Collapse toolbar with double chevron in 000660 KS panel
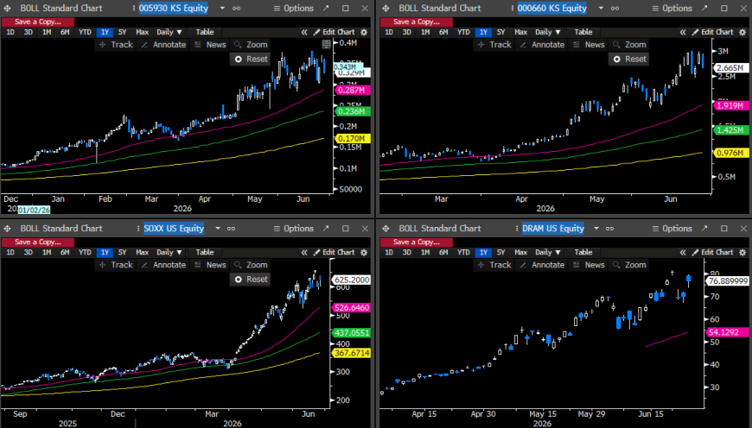Image resolution: width=752 pixels, height=428 pixels. pyautogui.click(x=683, y=32)
